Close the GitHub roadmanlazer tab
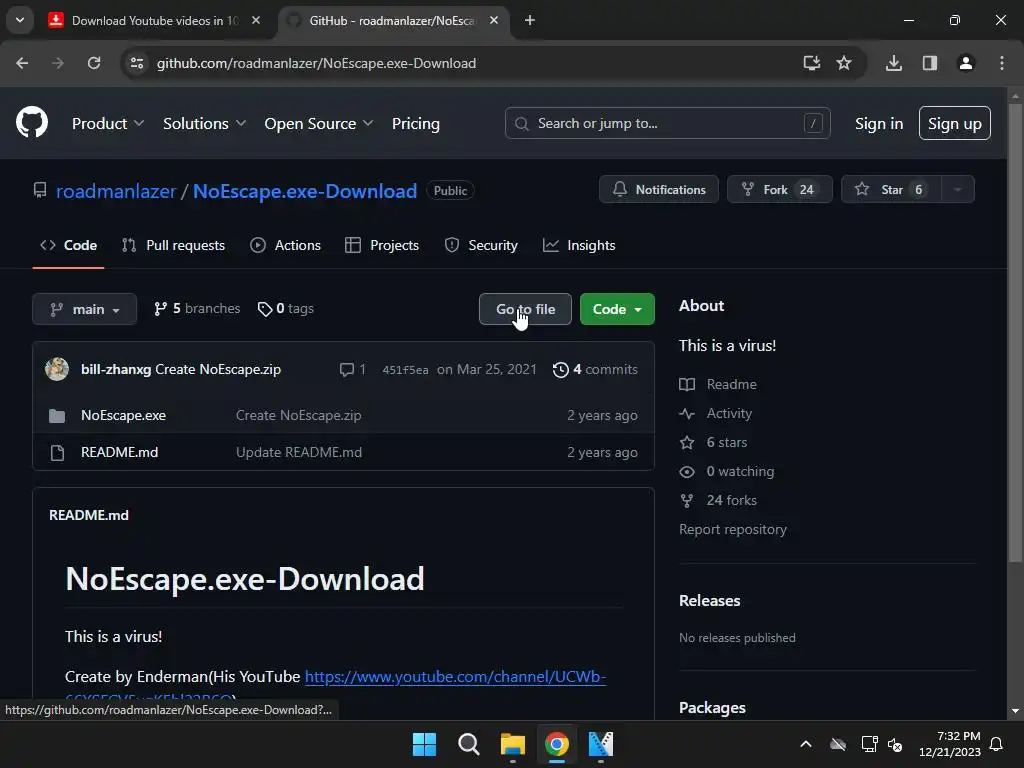The height and width of the screenshot is (768, 1024). [494, 20]
